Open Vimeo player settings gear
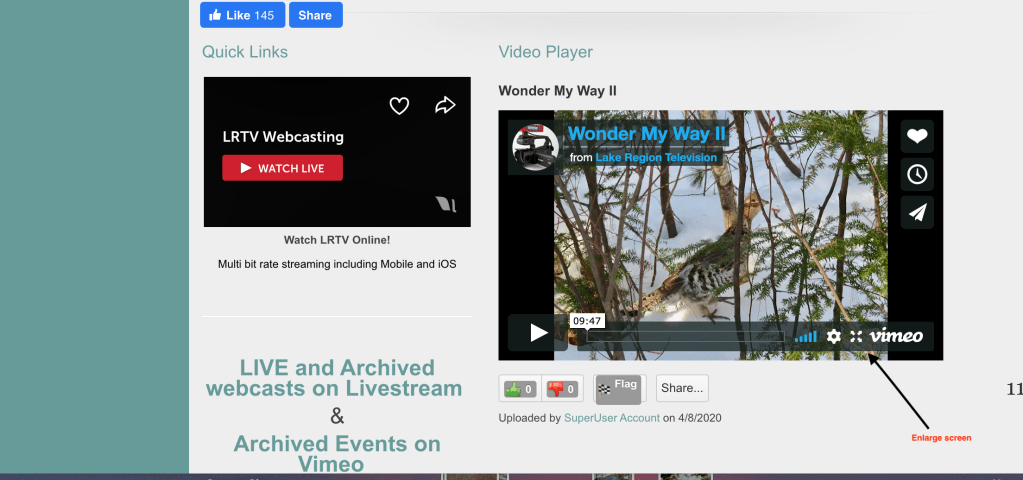The image size is (1023, 480). pos(833,336)
